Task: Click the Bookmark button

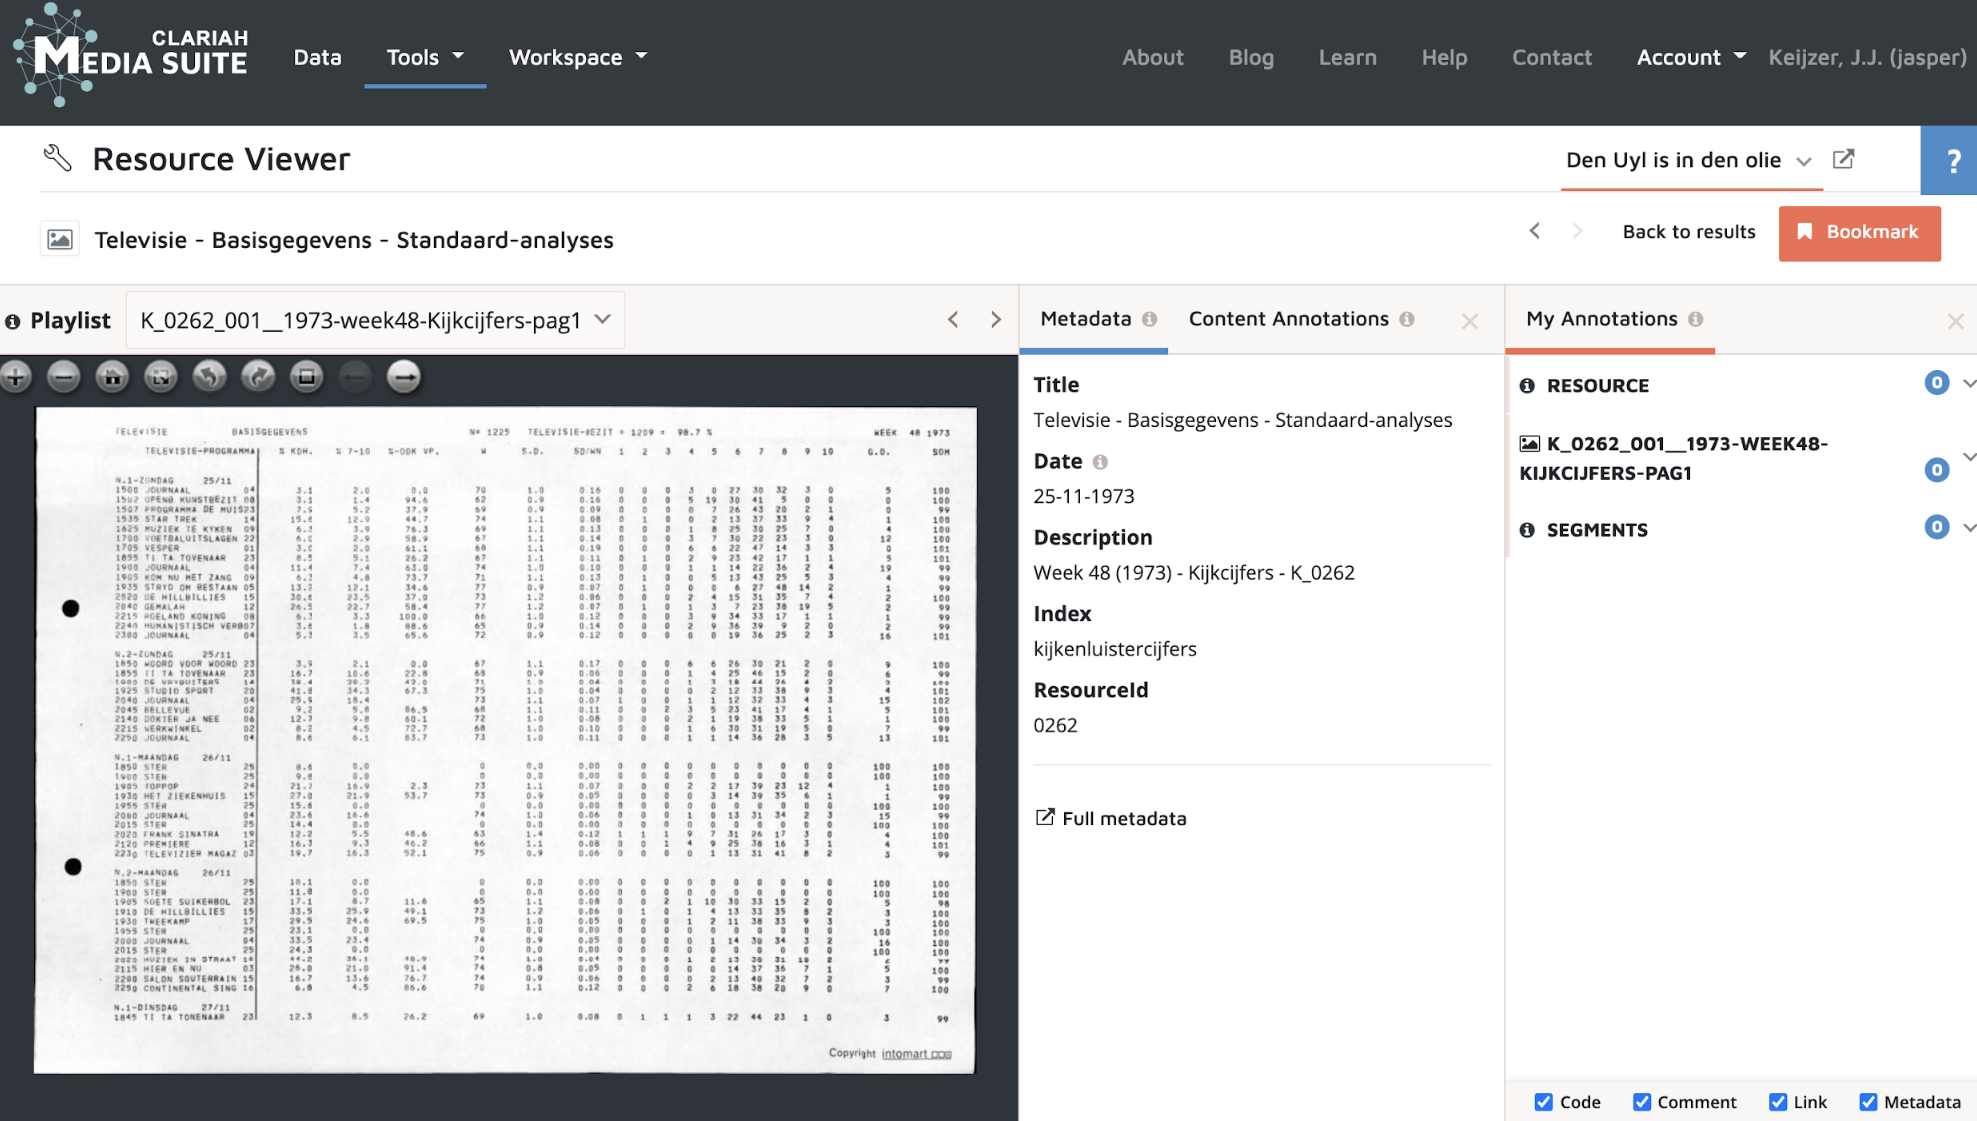Action: 1859,232
